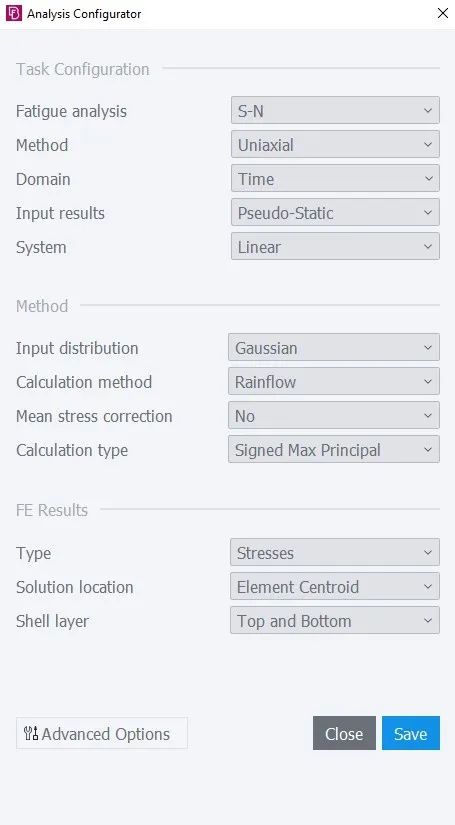Open the Signed Max Principal dropdown

click(334, 449)
